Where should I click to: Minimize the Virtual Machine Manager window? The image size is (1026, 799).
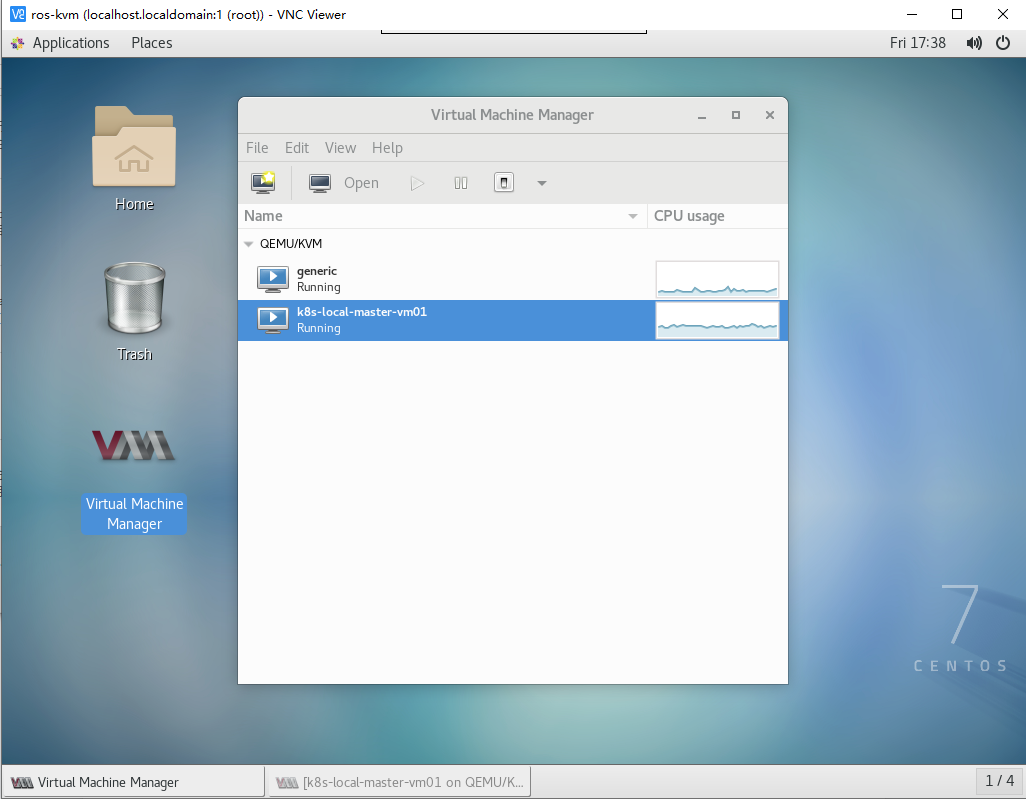tap(702, 115)
